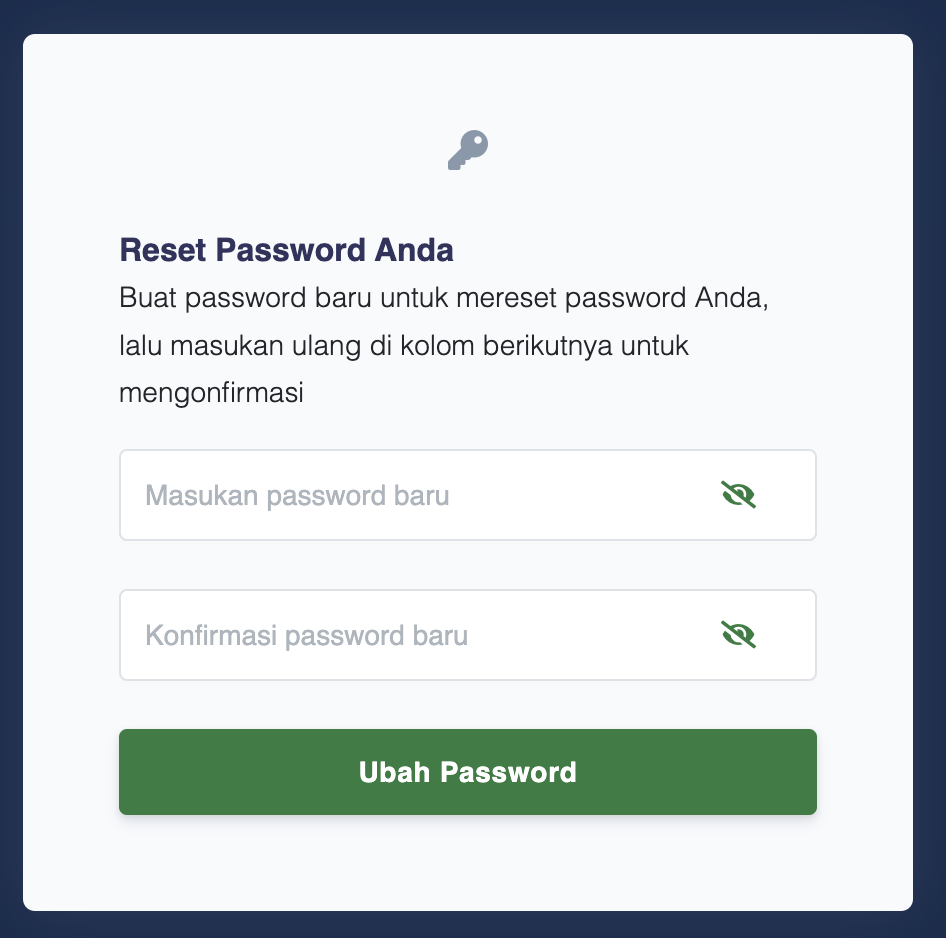
Task: Submit the form with "Ubah Password"
Action: tap(467, 772)
